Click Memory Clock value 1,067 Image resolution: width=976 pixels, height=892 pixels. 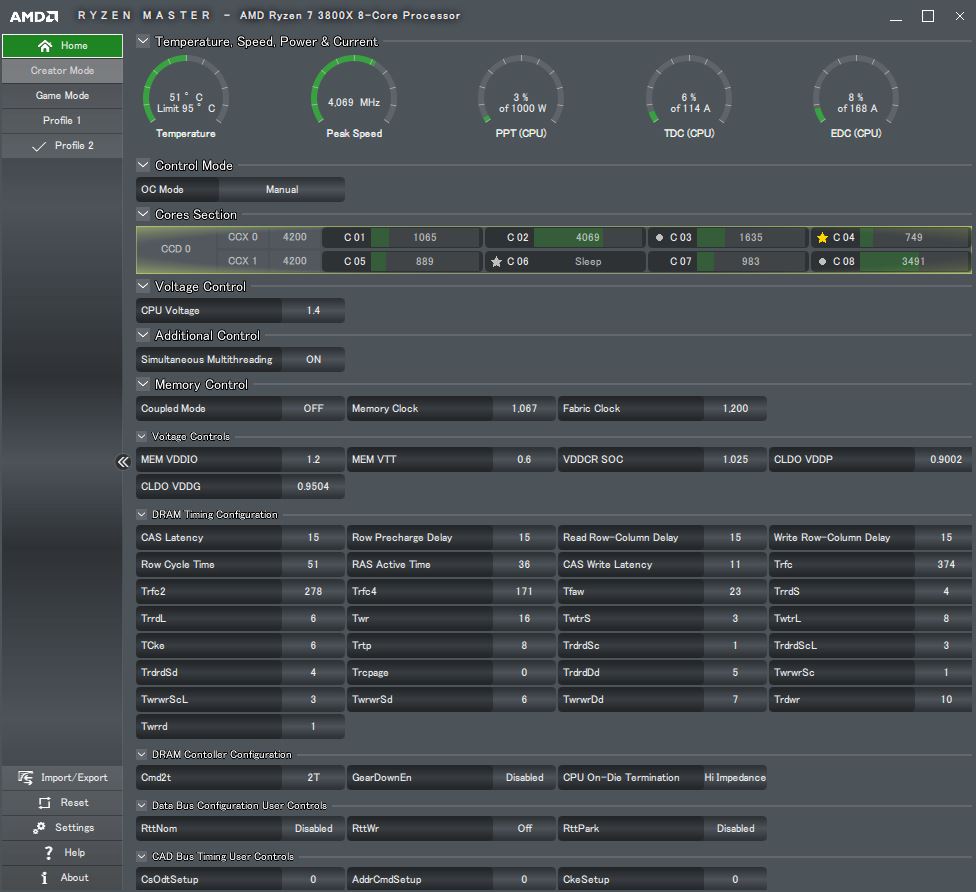[x=524, y=408]
